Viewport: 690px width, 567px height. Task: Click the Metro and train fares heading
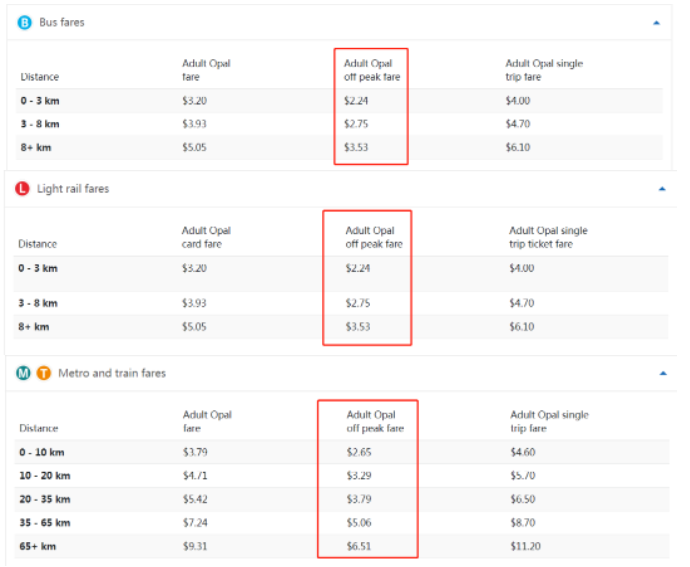[x=112, y=373]
